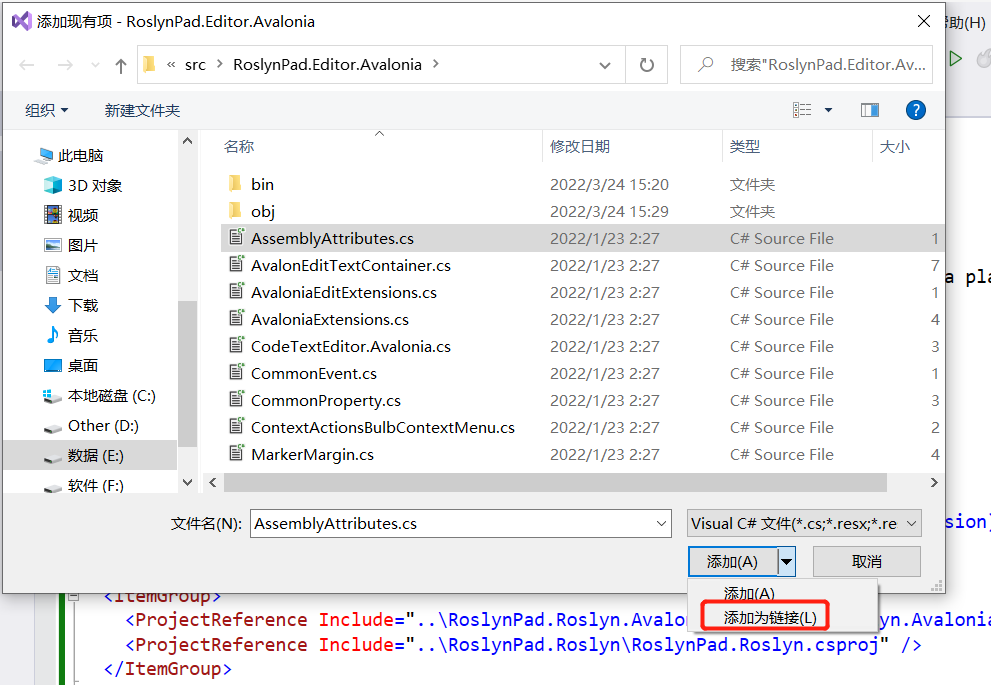
Task: Click the Forward navigation arrow
Action: coord(65,65)
